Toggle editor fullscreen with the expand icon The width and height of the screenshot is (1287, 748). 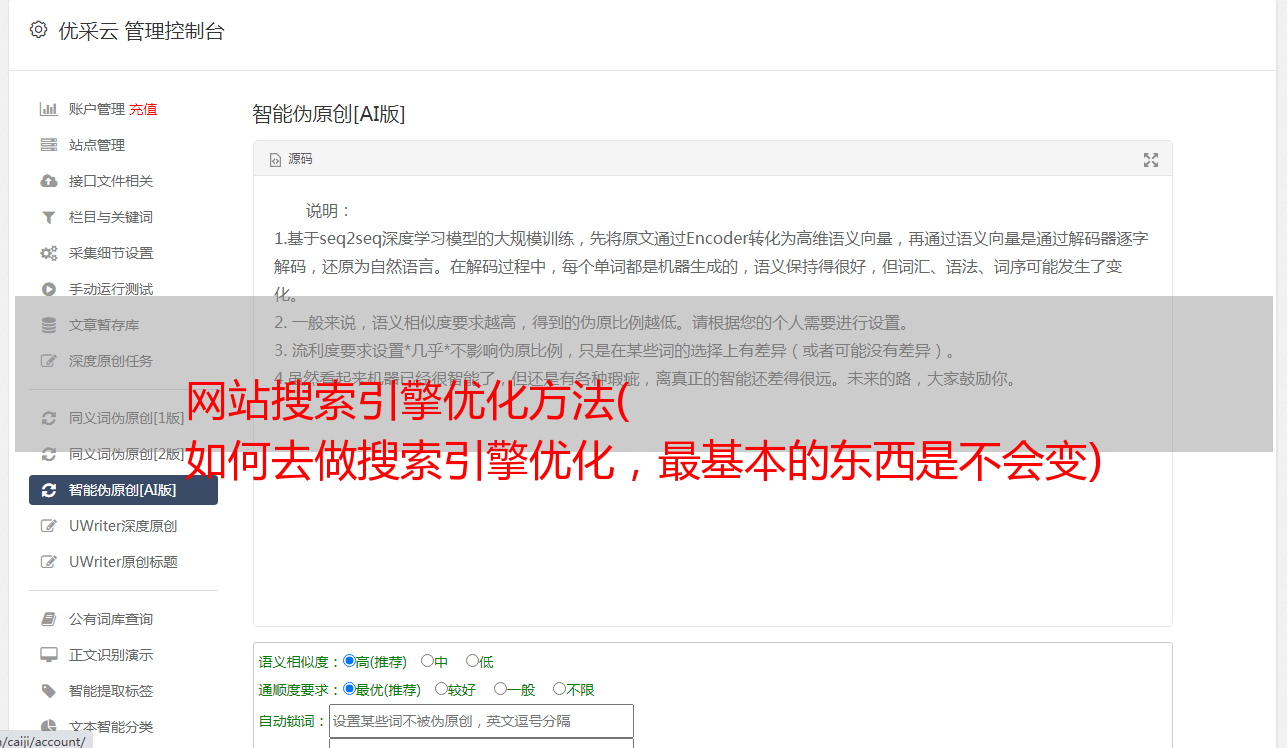1151,160
